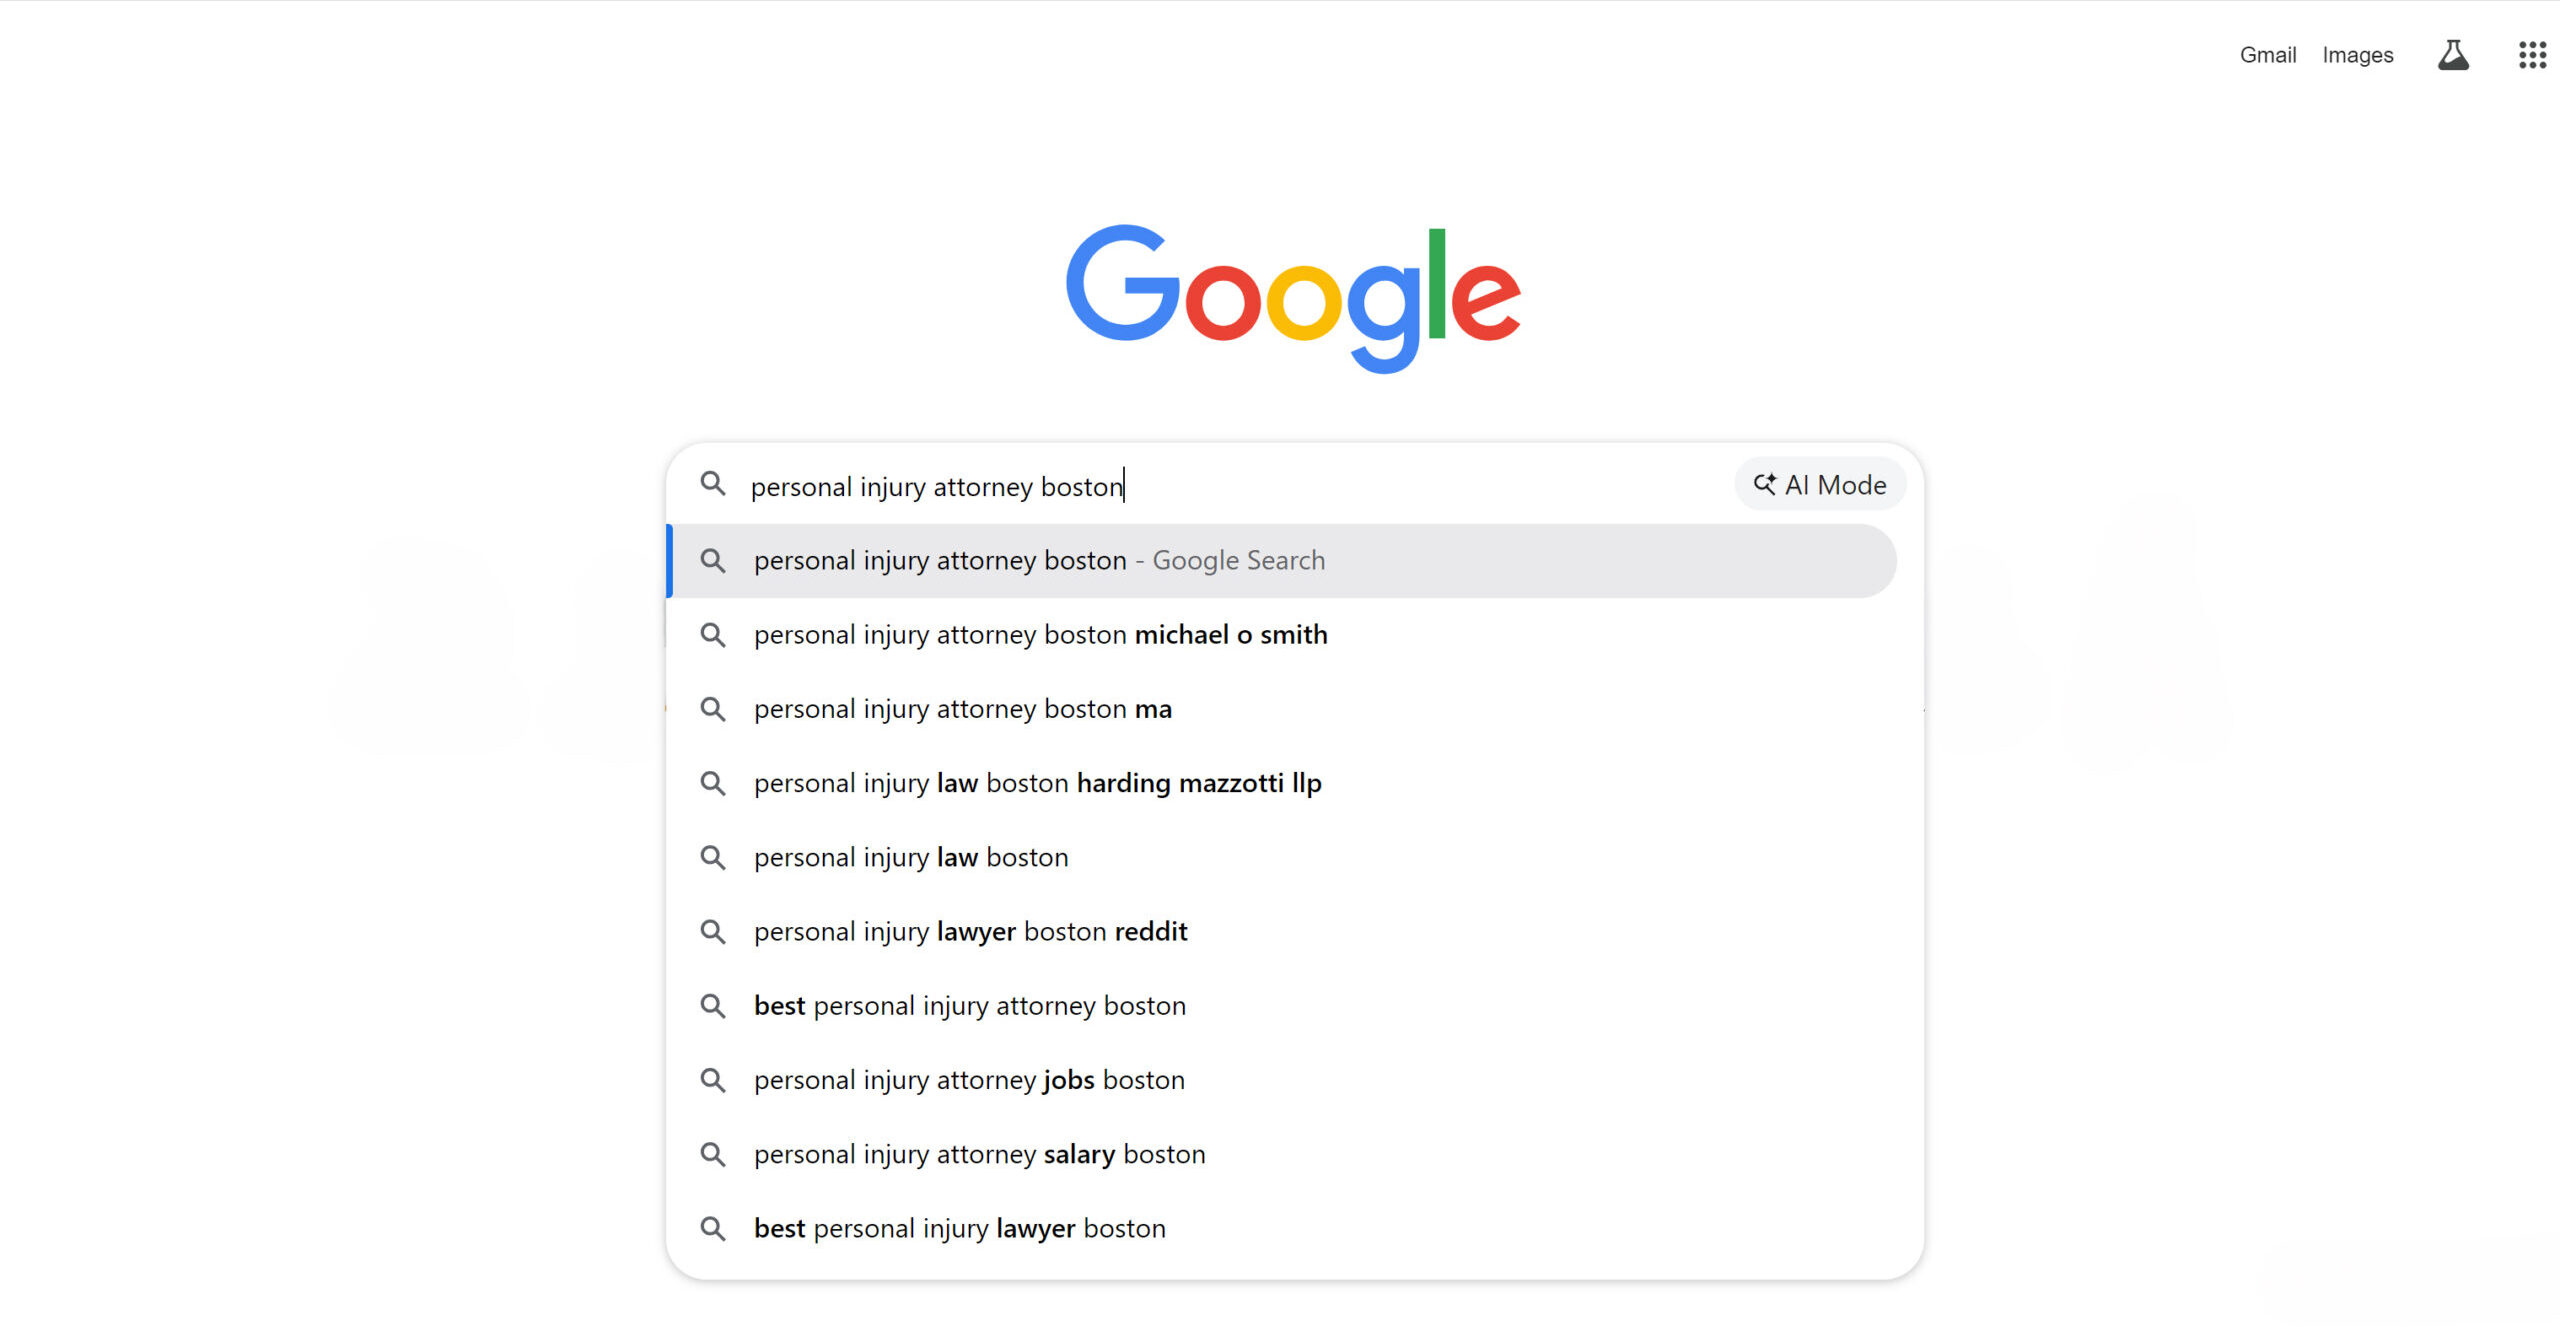Open the Gmail page

[2267, 55]
